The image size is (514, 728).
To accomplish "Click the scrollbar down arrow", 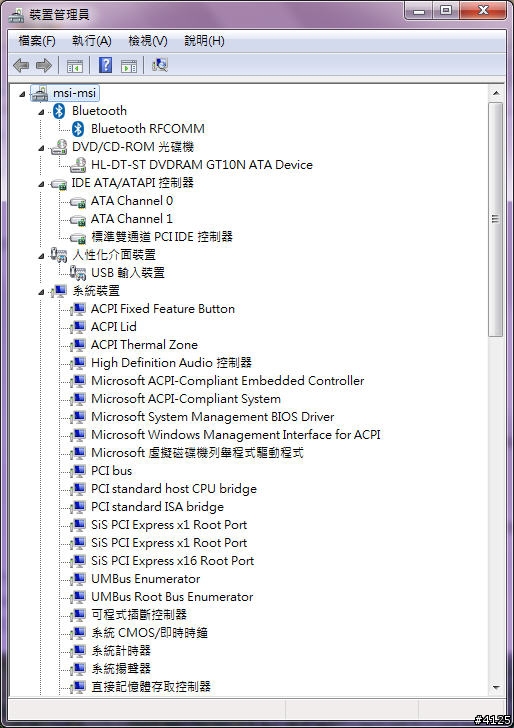I will [496, 687].
